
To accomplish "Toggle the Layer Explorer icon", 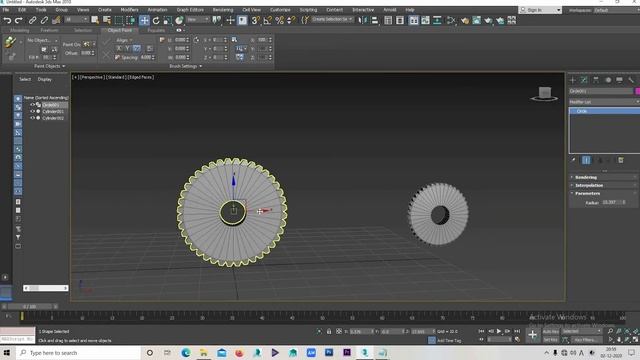I will pos(400,20).
